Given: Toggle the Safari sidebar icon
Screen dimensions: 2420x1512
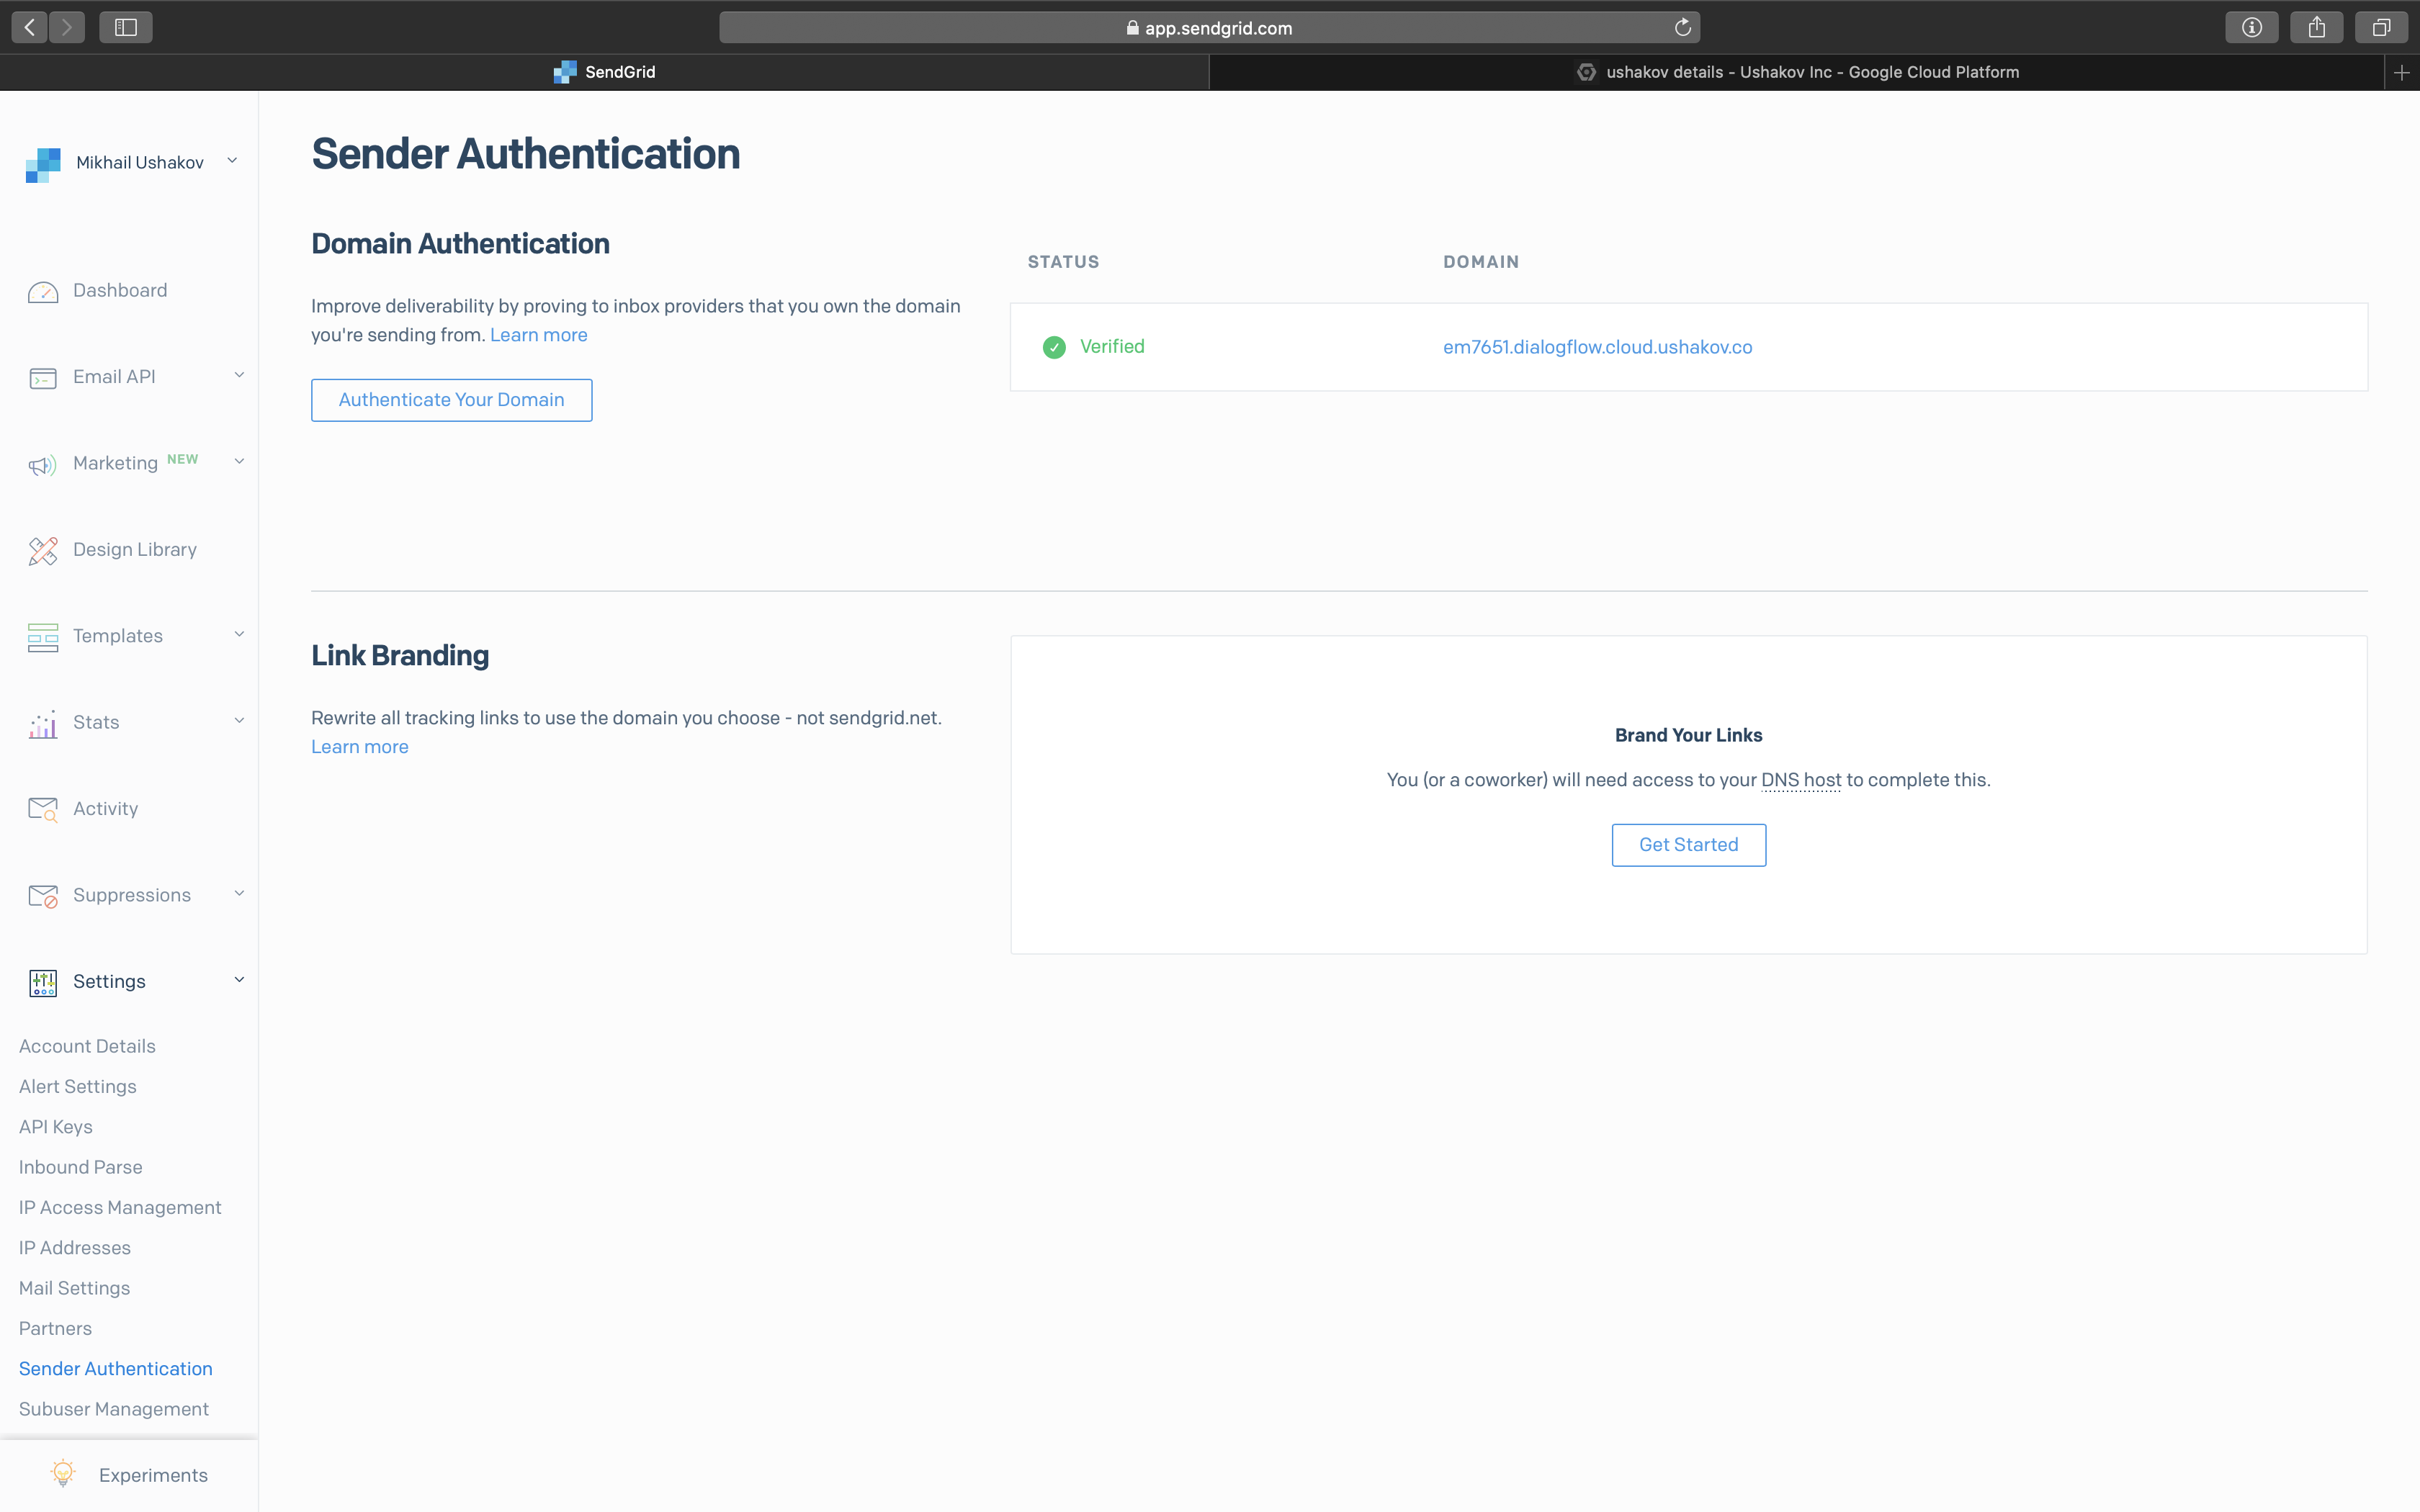Looking at the screenshot, I should (x=126, y=28).
